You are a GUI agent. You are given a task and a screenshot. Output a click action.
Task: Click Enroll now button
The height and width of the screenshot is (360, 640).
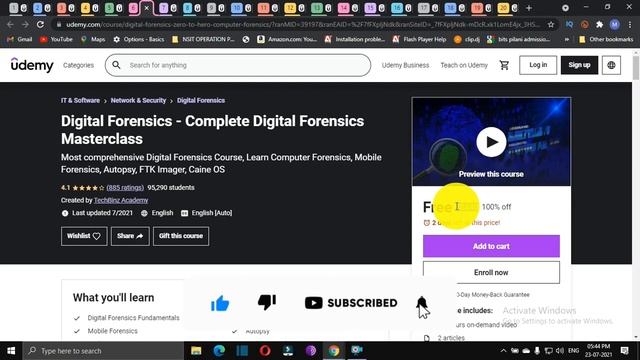click(491, 272)
